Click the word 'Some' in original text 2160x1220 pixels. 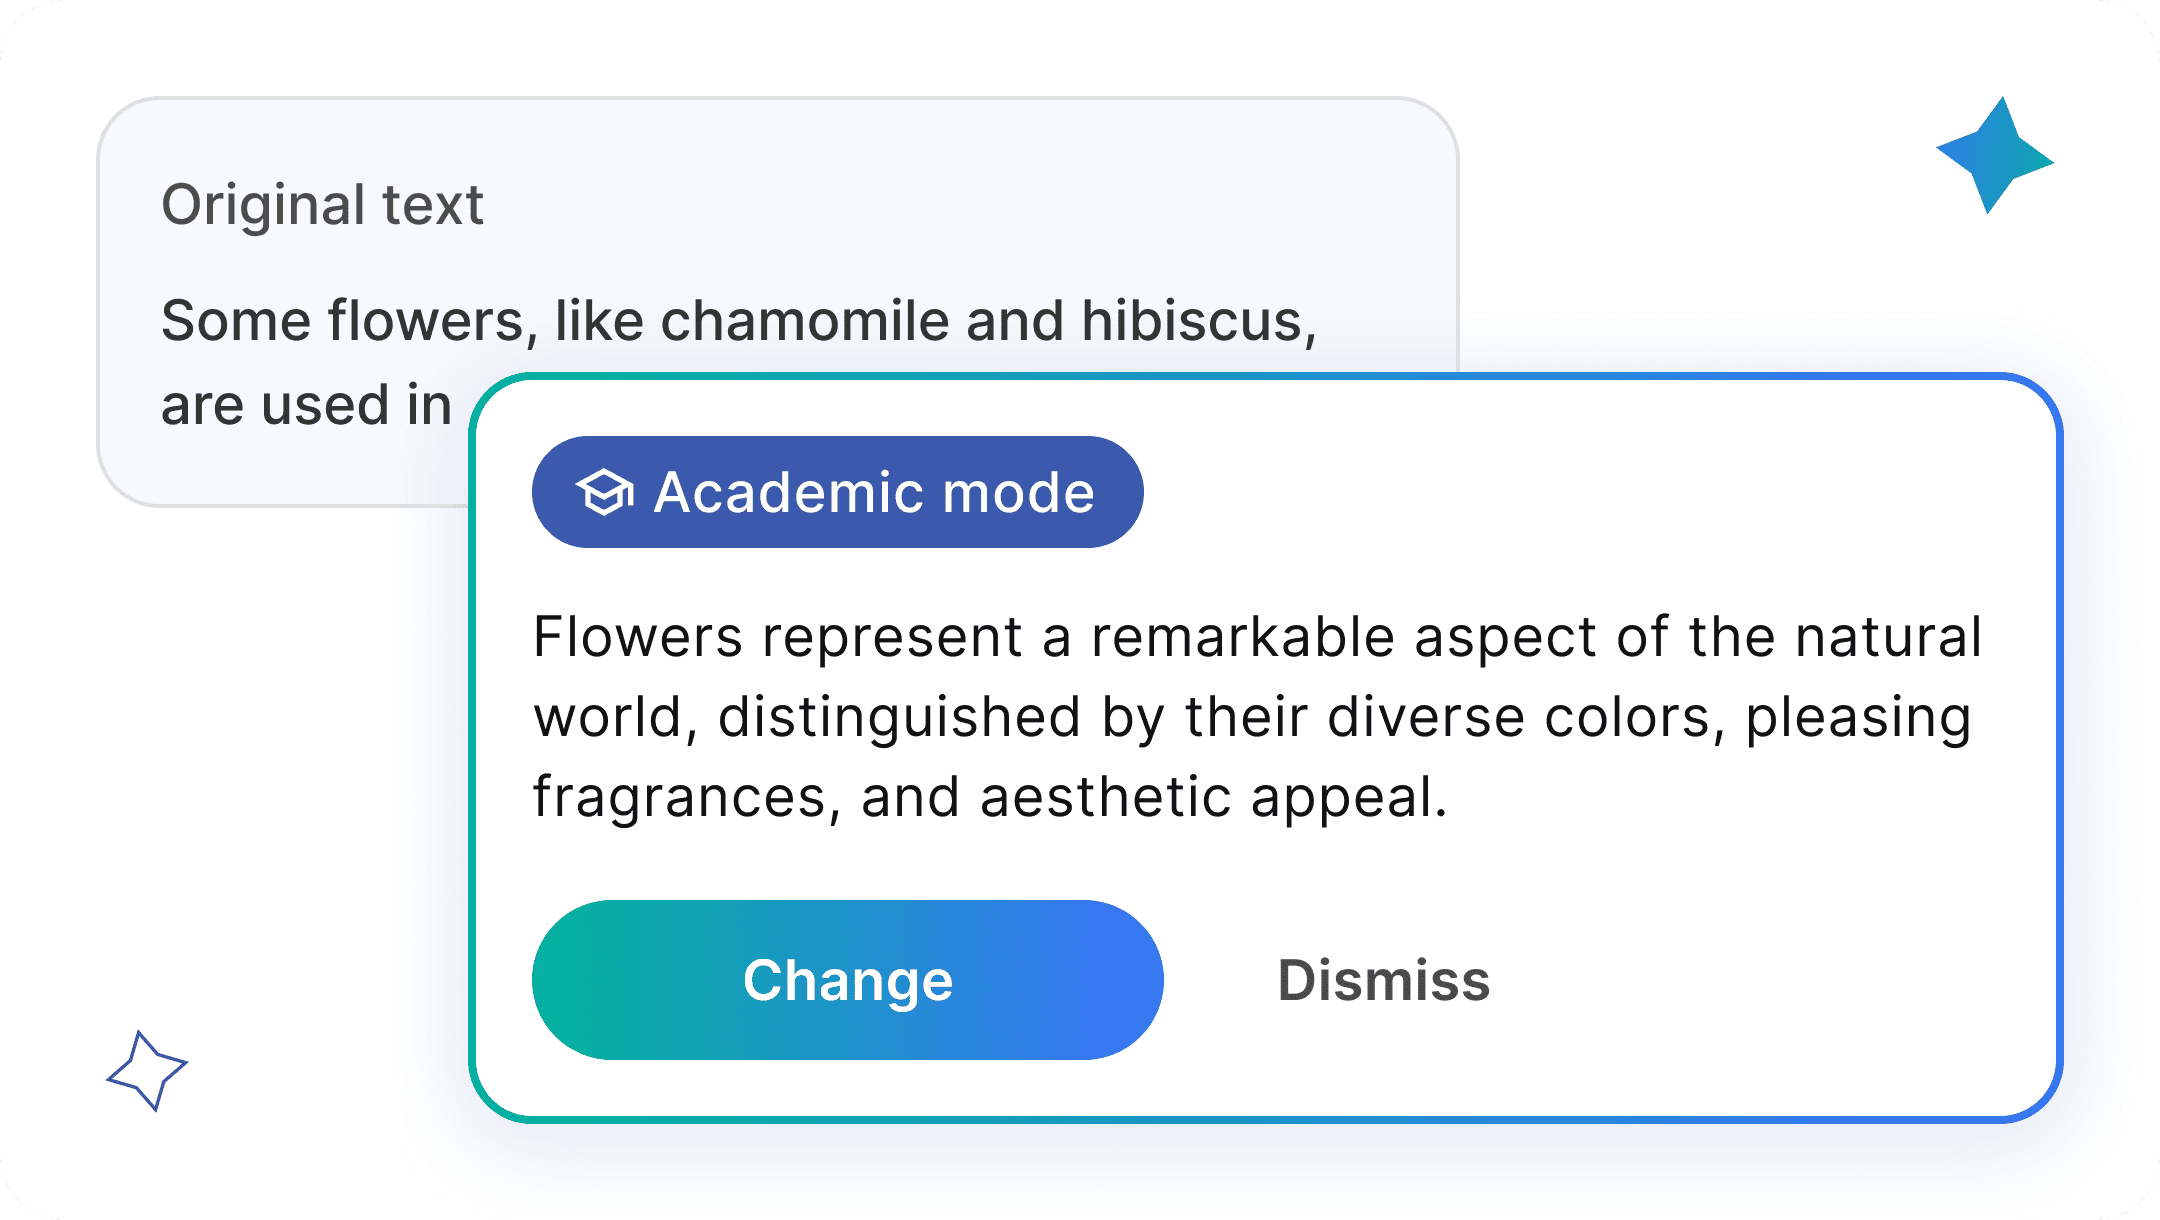click(x=236, y=321)
